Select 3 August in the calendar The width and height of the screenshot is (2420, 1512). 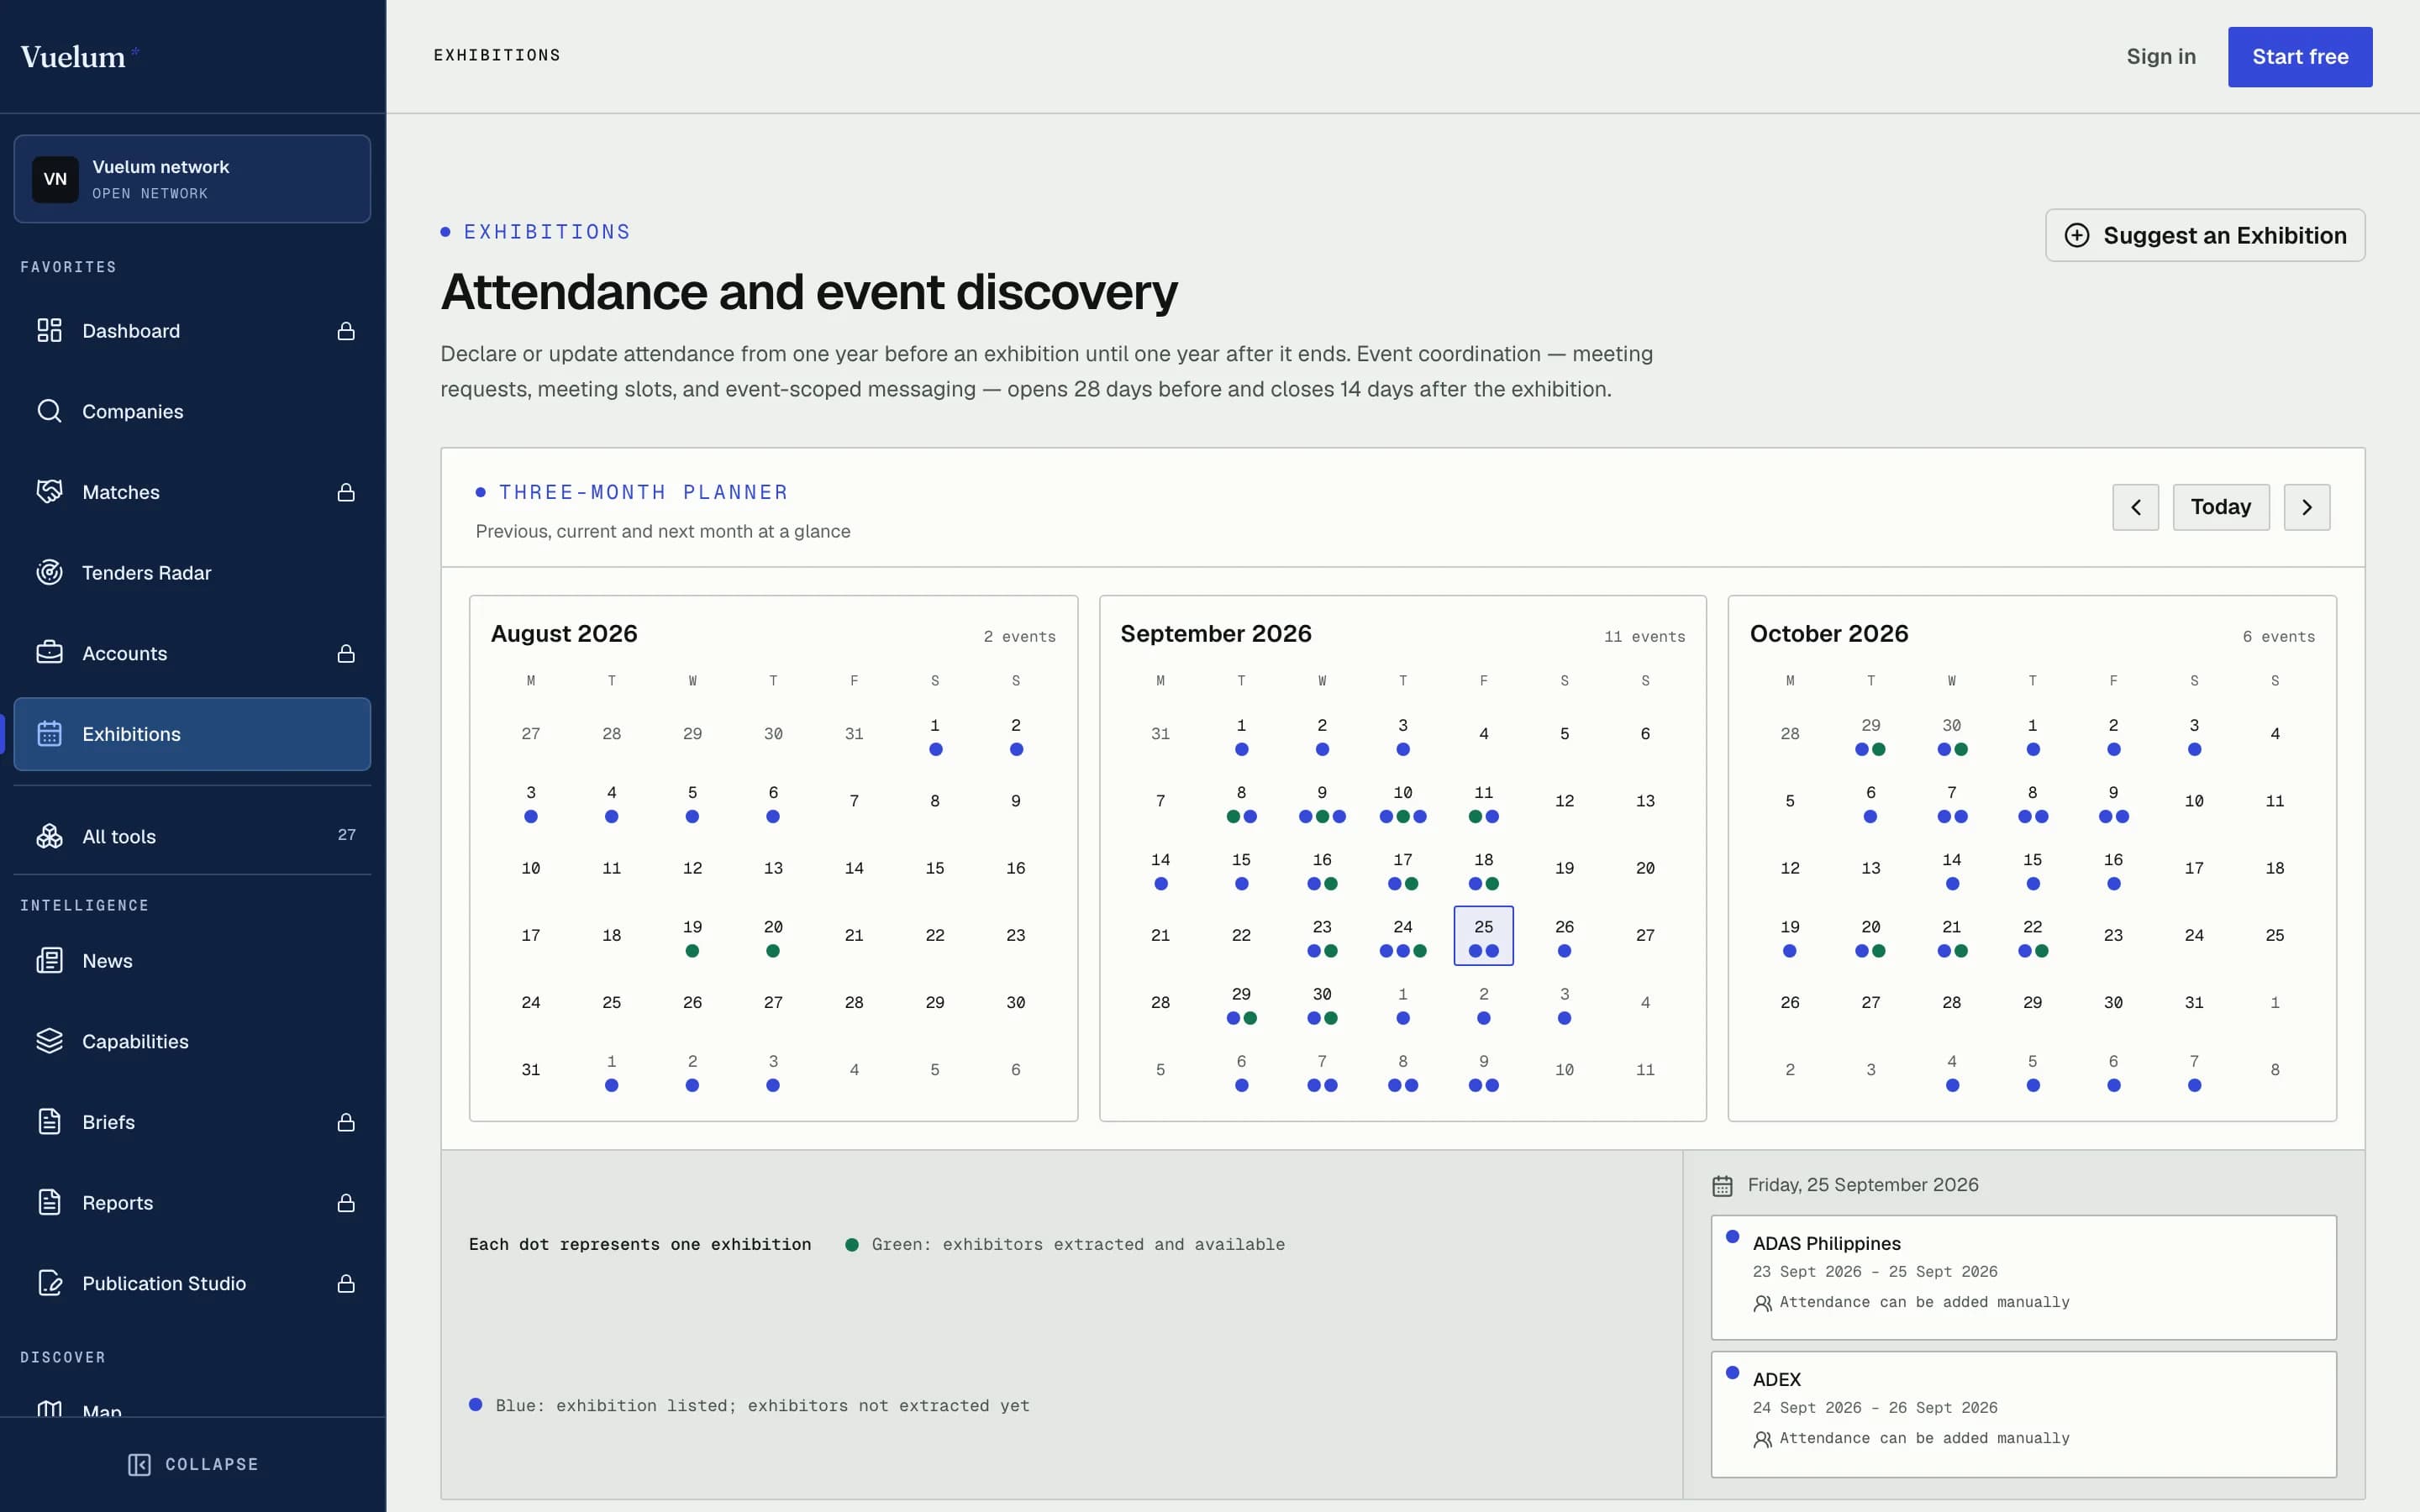pos(531,802)
